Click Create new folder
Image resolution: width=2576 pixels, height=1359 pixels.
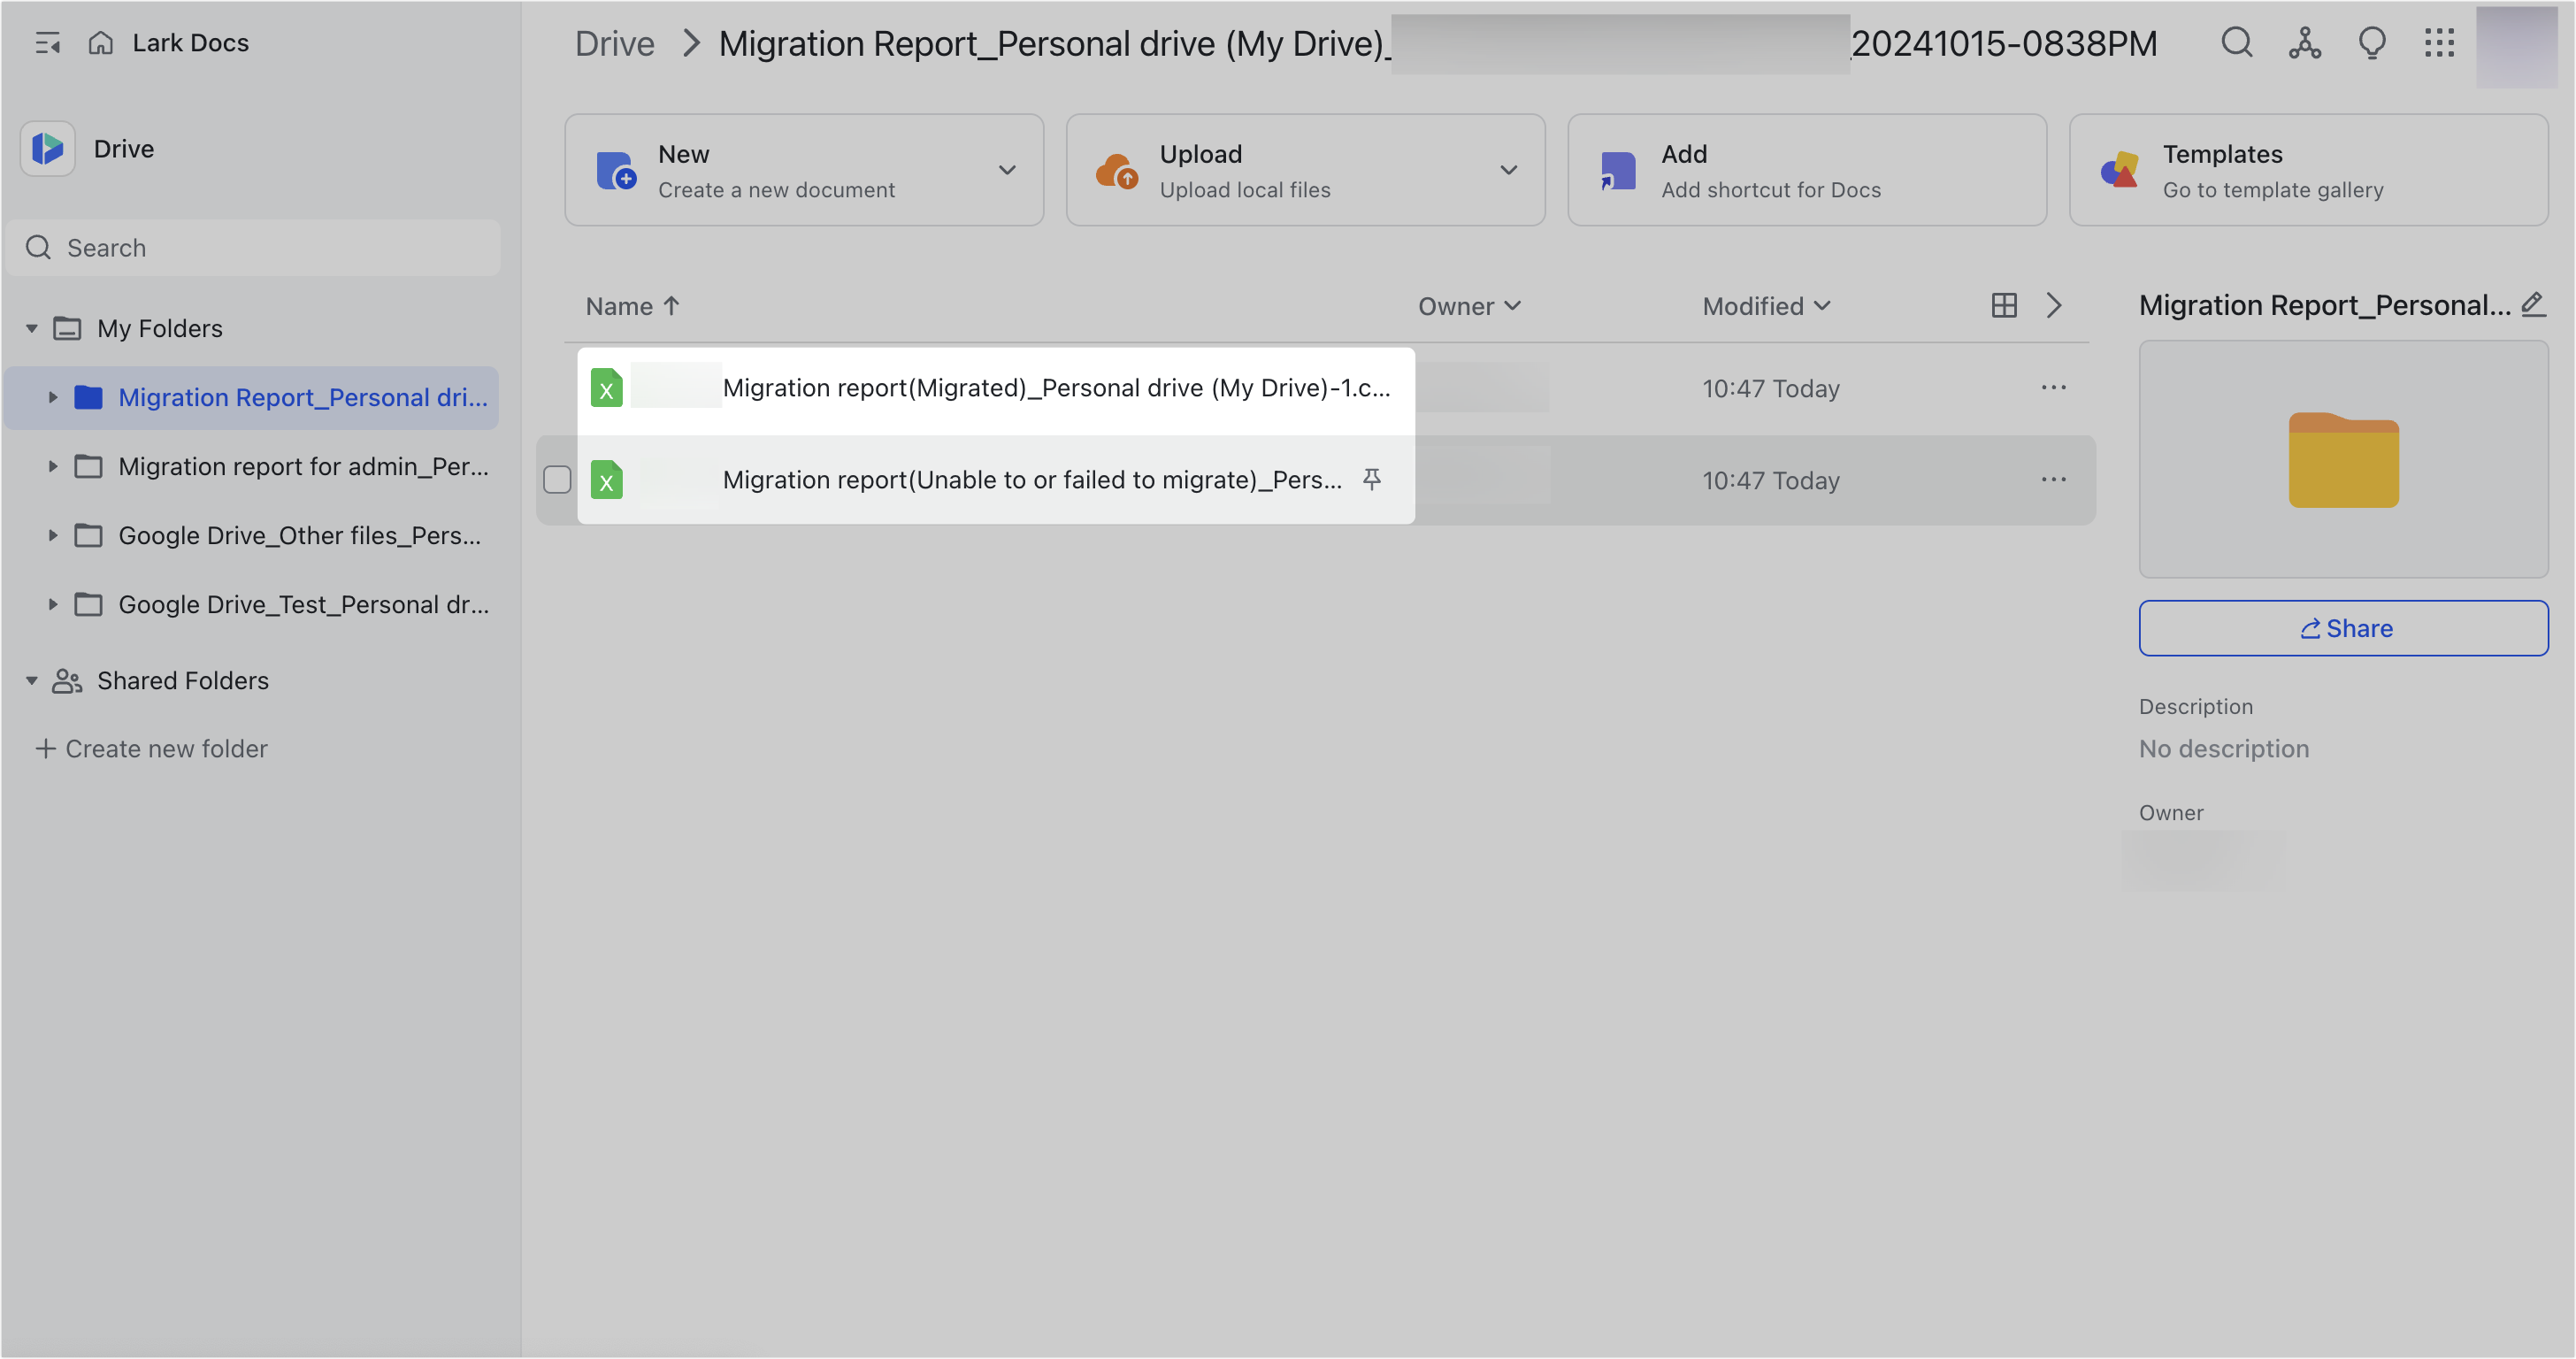[x=151, y=749]
